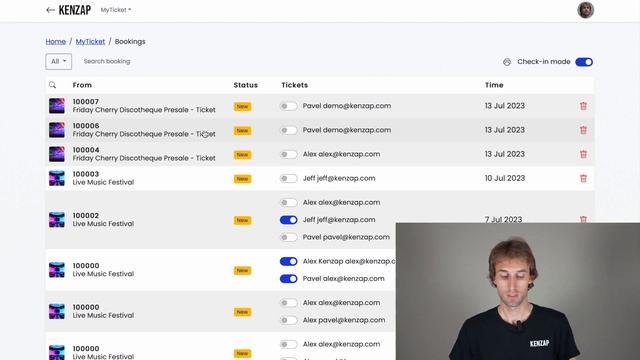Open booking number 100002
The image size is (640, 360).
(86, 216)
